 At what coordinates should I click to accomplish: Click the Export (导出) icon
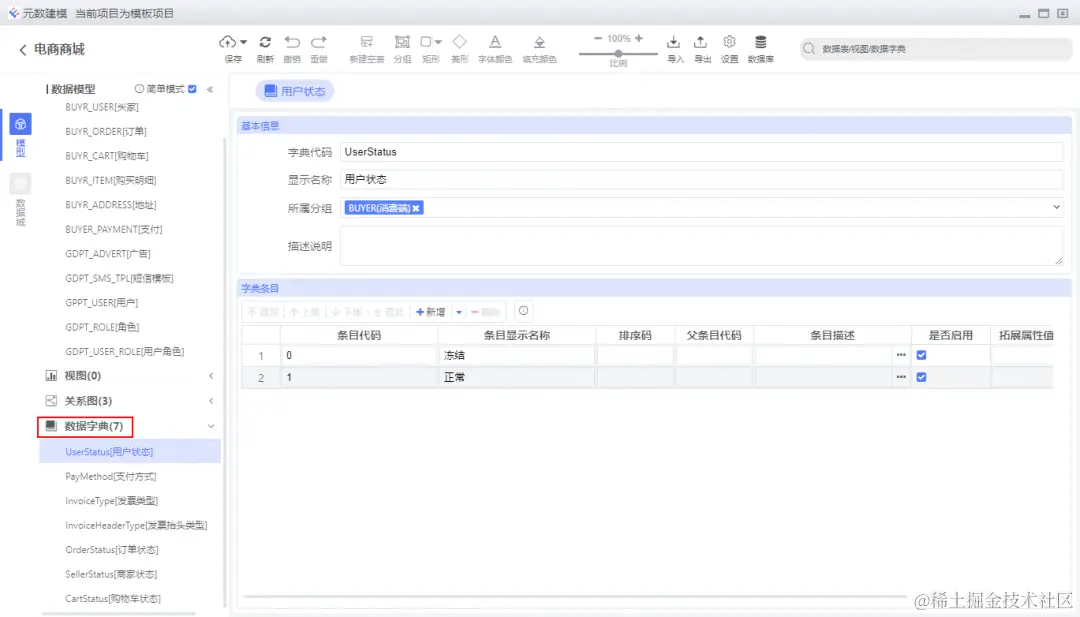[700, 42]
